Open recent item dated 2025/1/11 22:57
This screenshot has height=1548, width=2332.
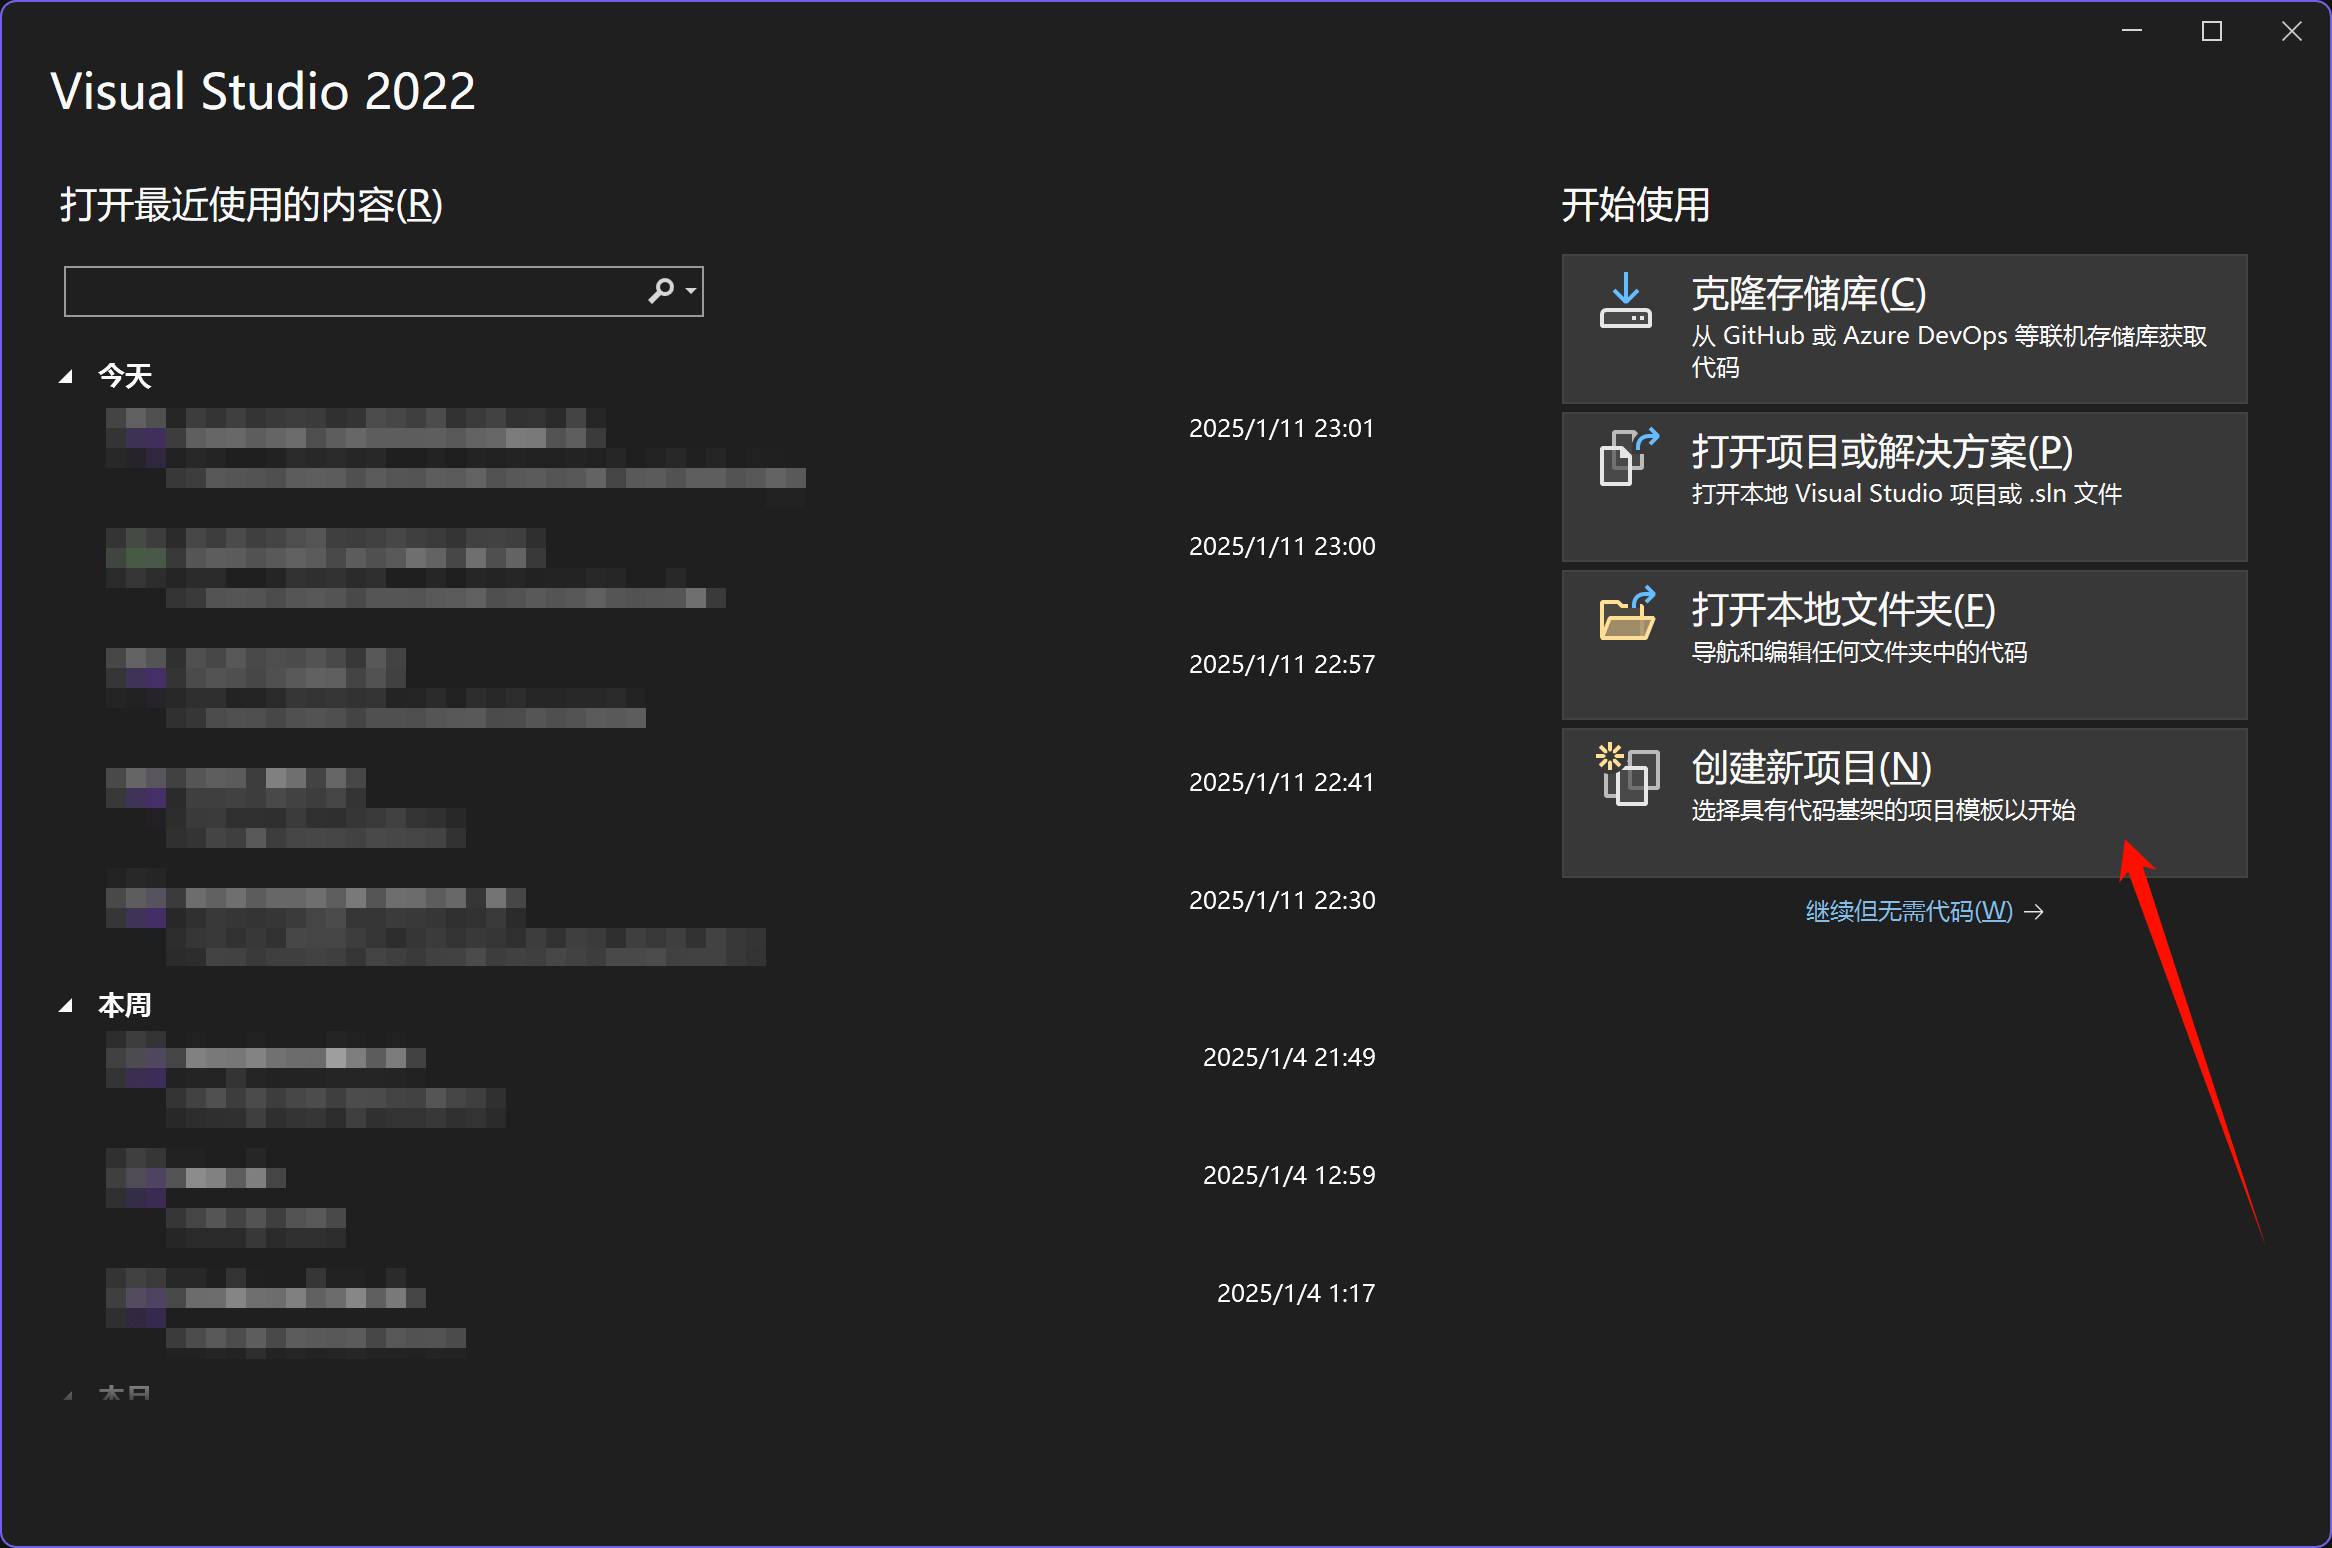740,686
